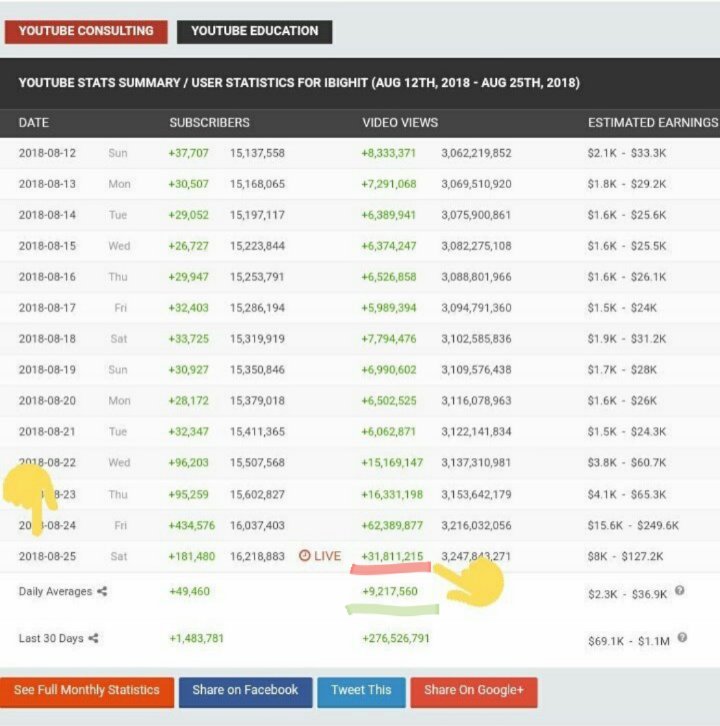The width and height of the screenshot is (720, 726).
Task: Click subscriber gain +96,203
Action: pos(188,463)
